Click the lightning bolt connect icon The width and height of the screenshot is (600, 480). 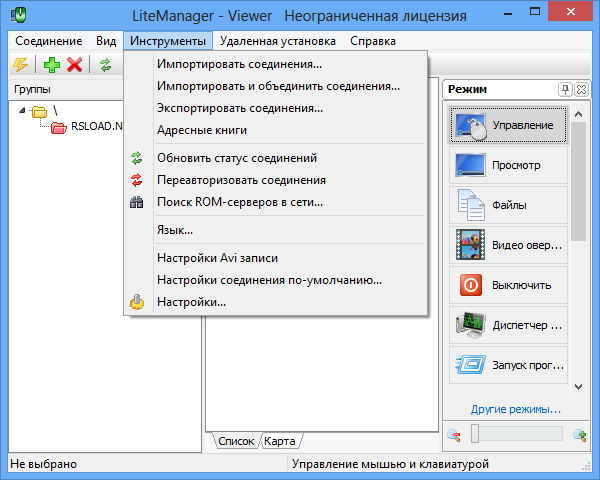click(x=20, y=64)
